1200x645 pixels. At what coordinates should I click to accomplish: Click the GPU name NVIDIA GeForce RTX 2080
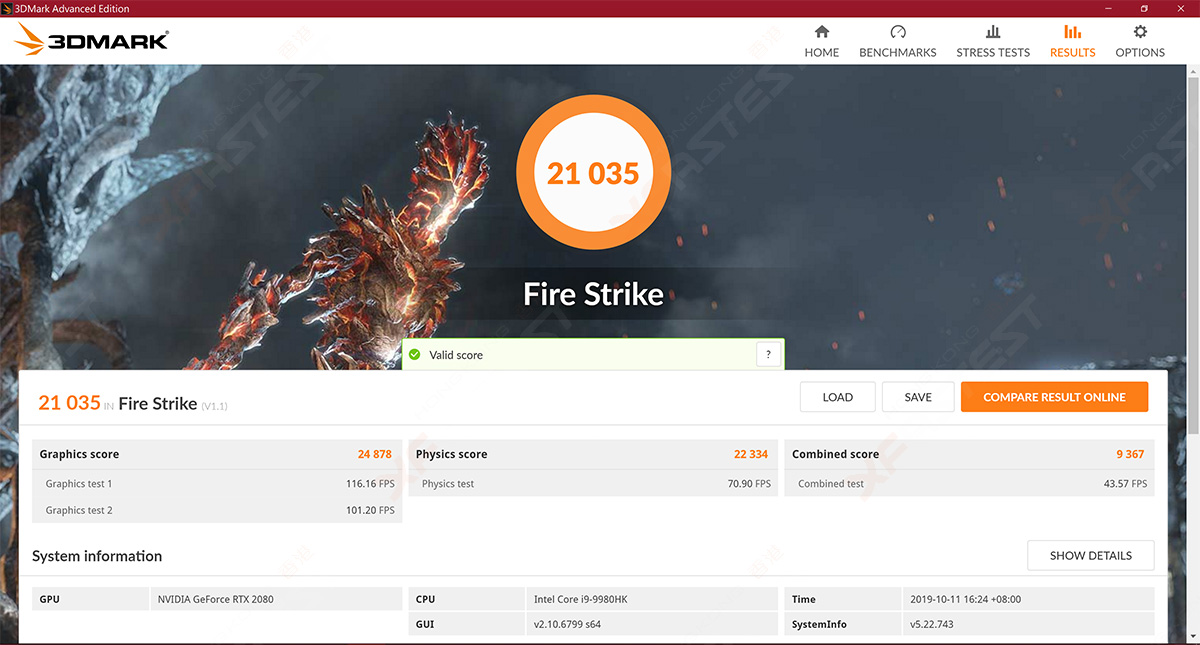tap(216, 599)
